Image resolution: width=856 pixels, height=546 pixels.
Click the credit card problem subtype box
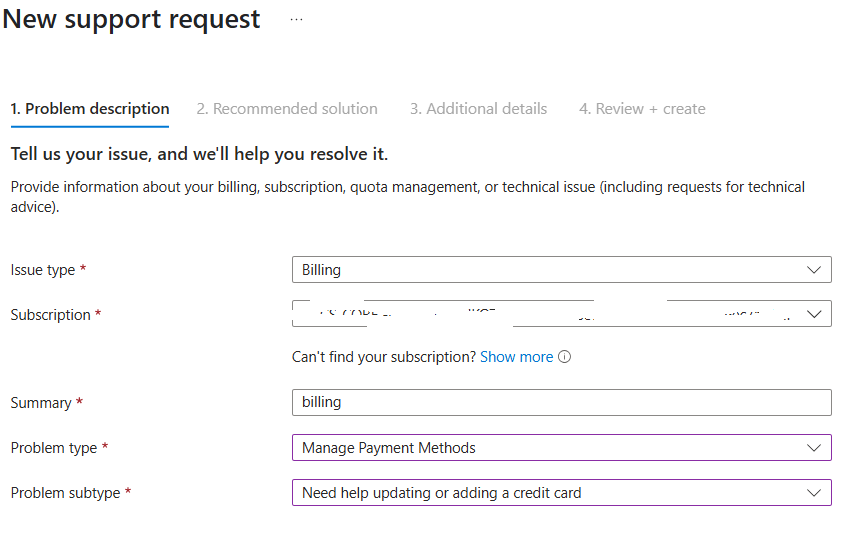pyautogui.click(x=562, y=492)
